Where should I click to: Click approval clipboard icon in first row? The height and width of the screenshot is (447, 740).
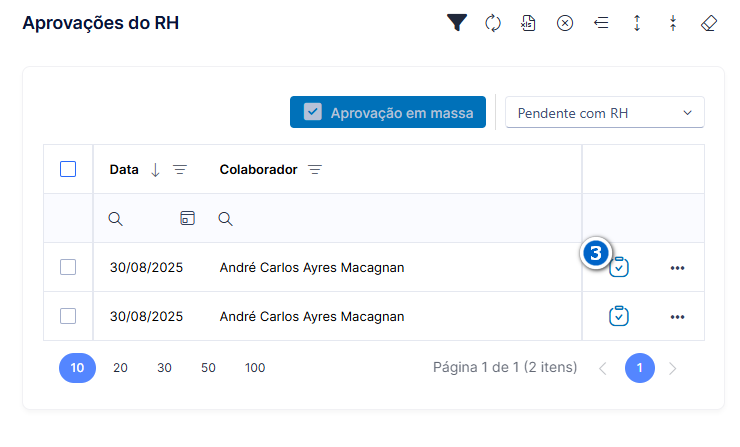coord(619,267)
